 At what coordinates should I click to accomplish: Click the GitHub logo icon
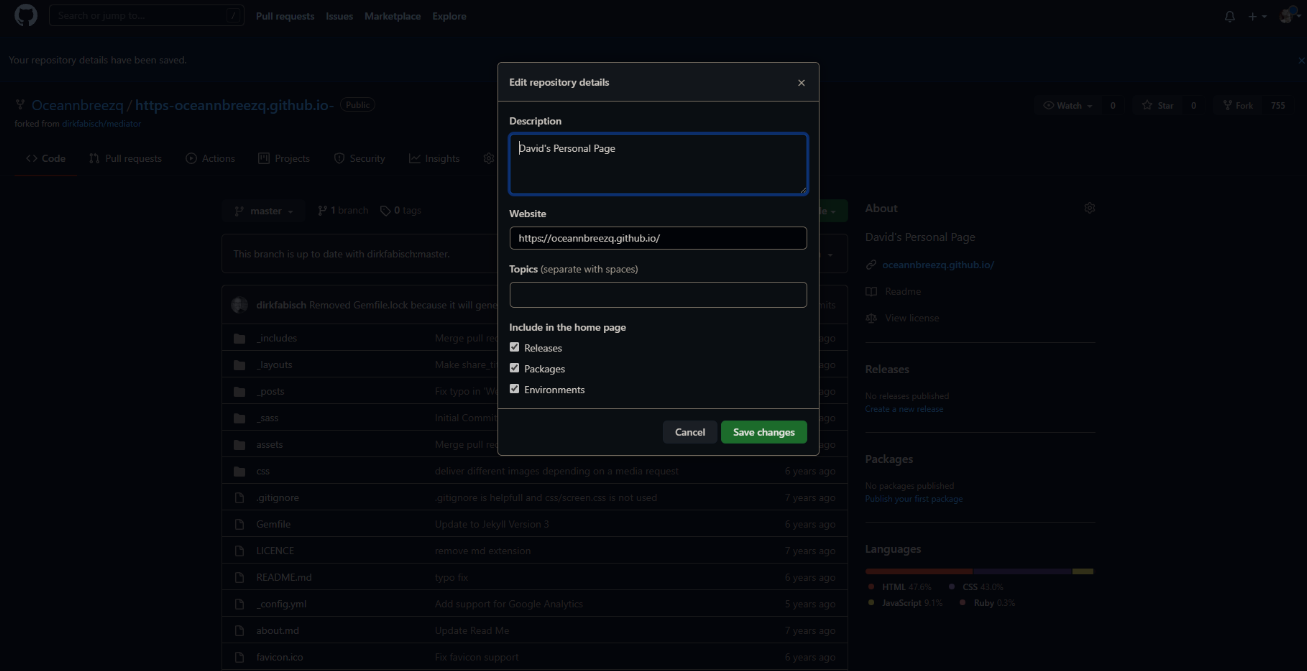click(x=25, y=16)
